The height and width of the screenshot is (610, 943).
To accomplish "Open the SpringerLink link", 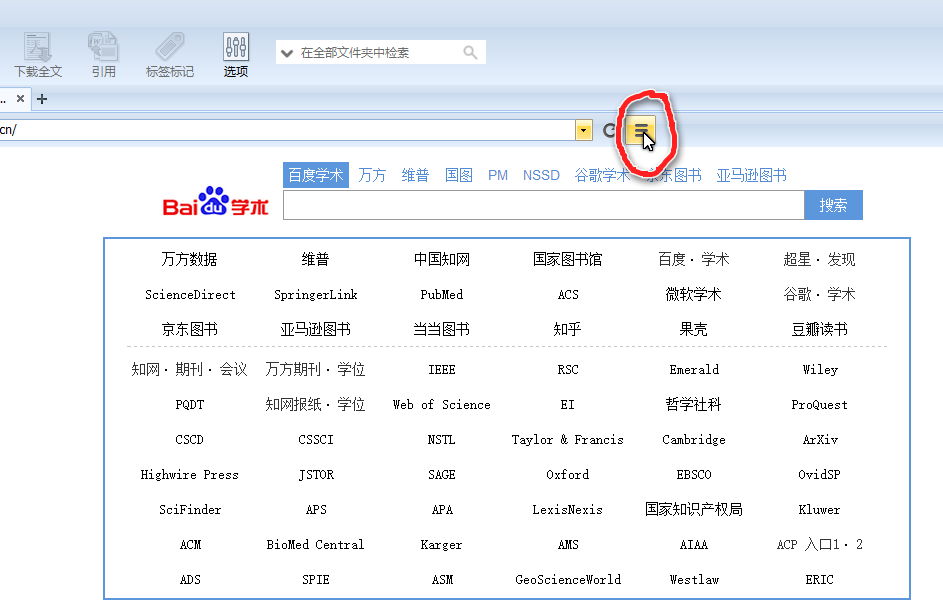I will pos(316,295).
